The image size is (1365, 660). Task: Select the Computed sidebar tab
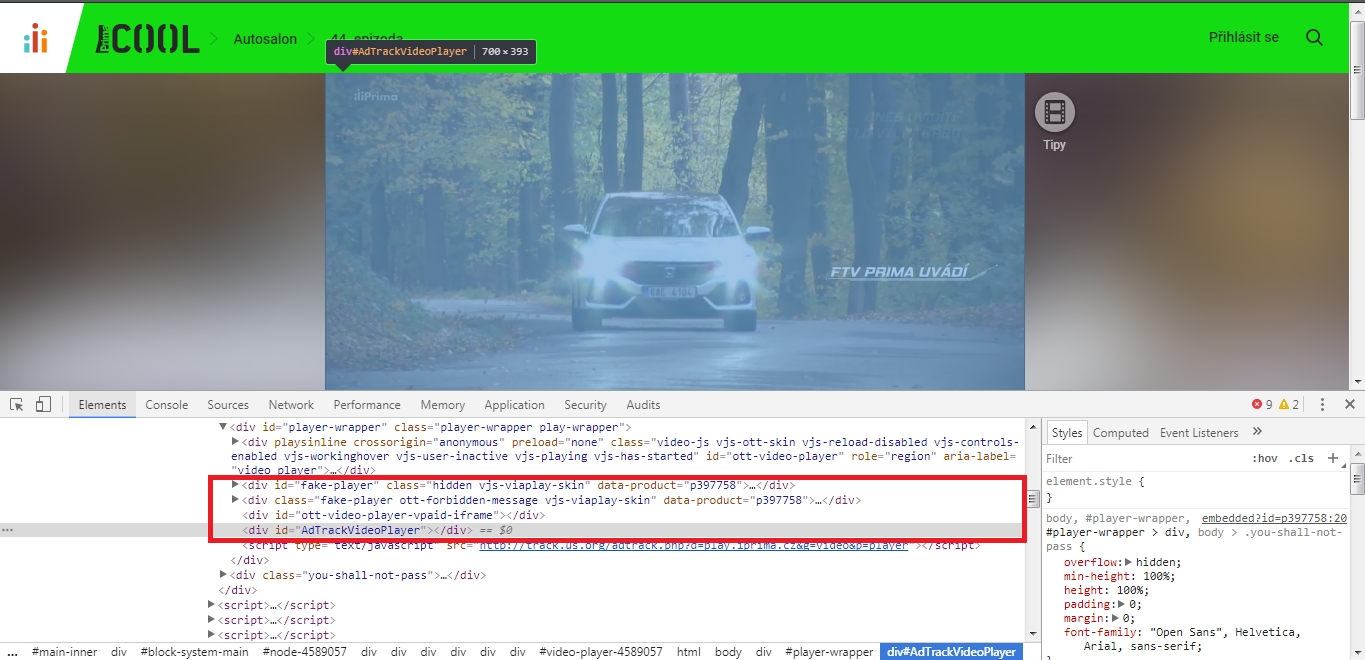coord(1120,433)
